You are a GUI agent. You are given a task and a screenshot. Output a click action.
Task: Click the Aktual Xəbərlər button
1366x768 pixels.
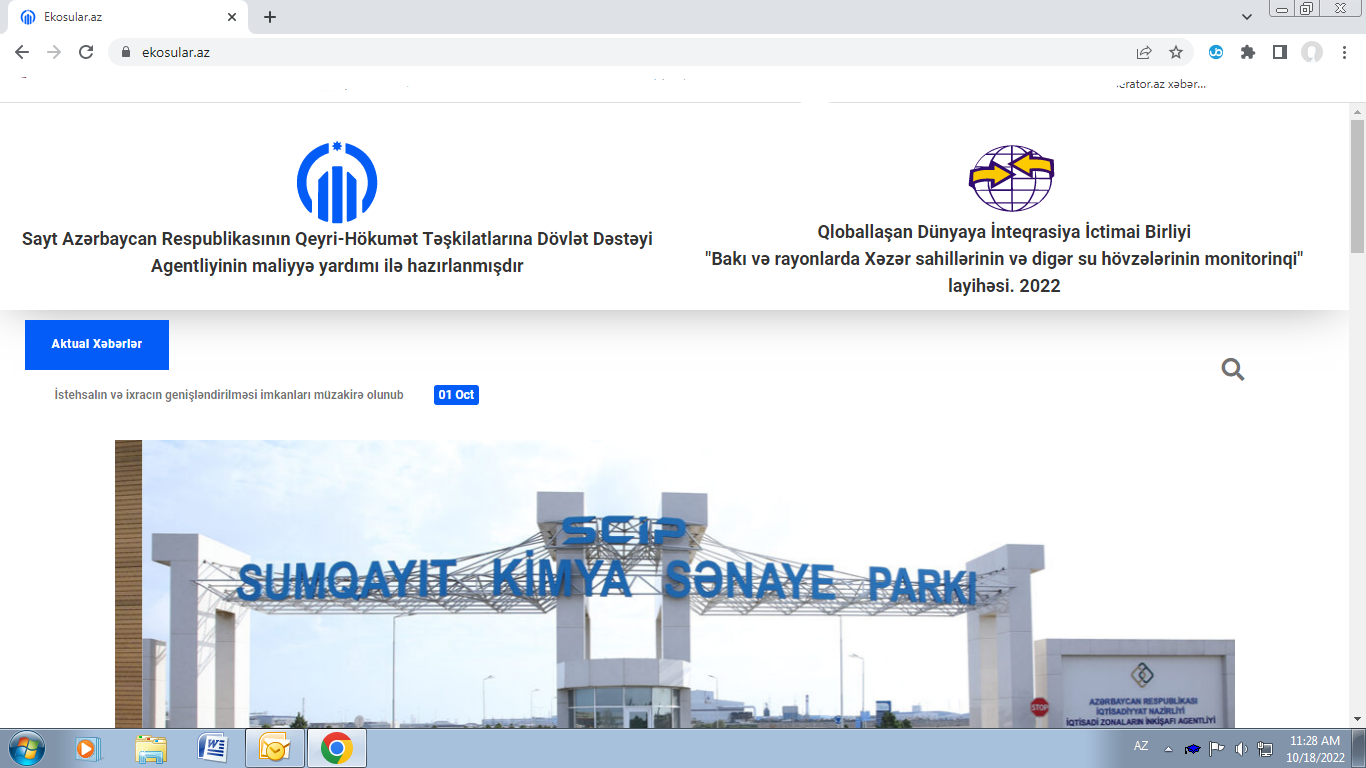click(97, 344)
